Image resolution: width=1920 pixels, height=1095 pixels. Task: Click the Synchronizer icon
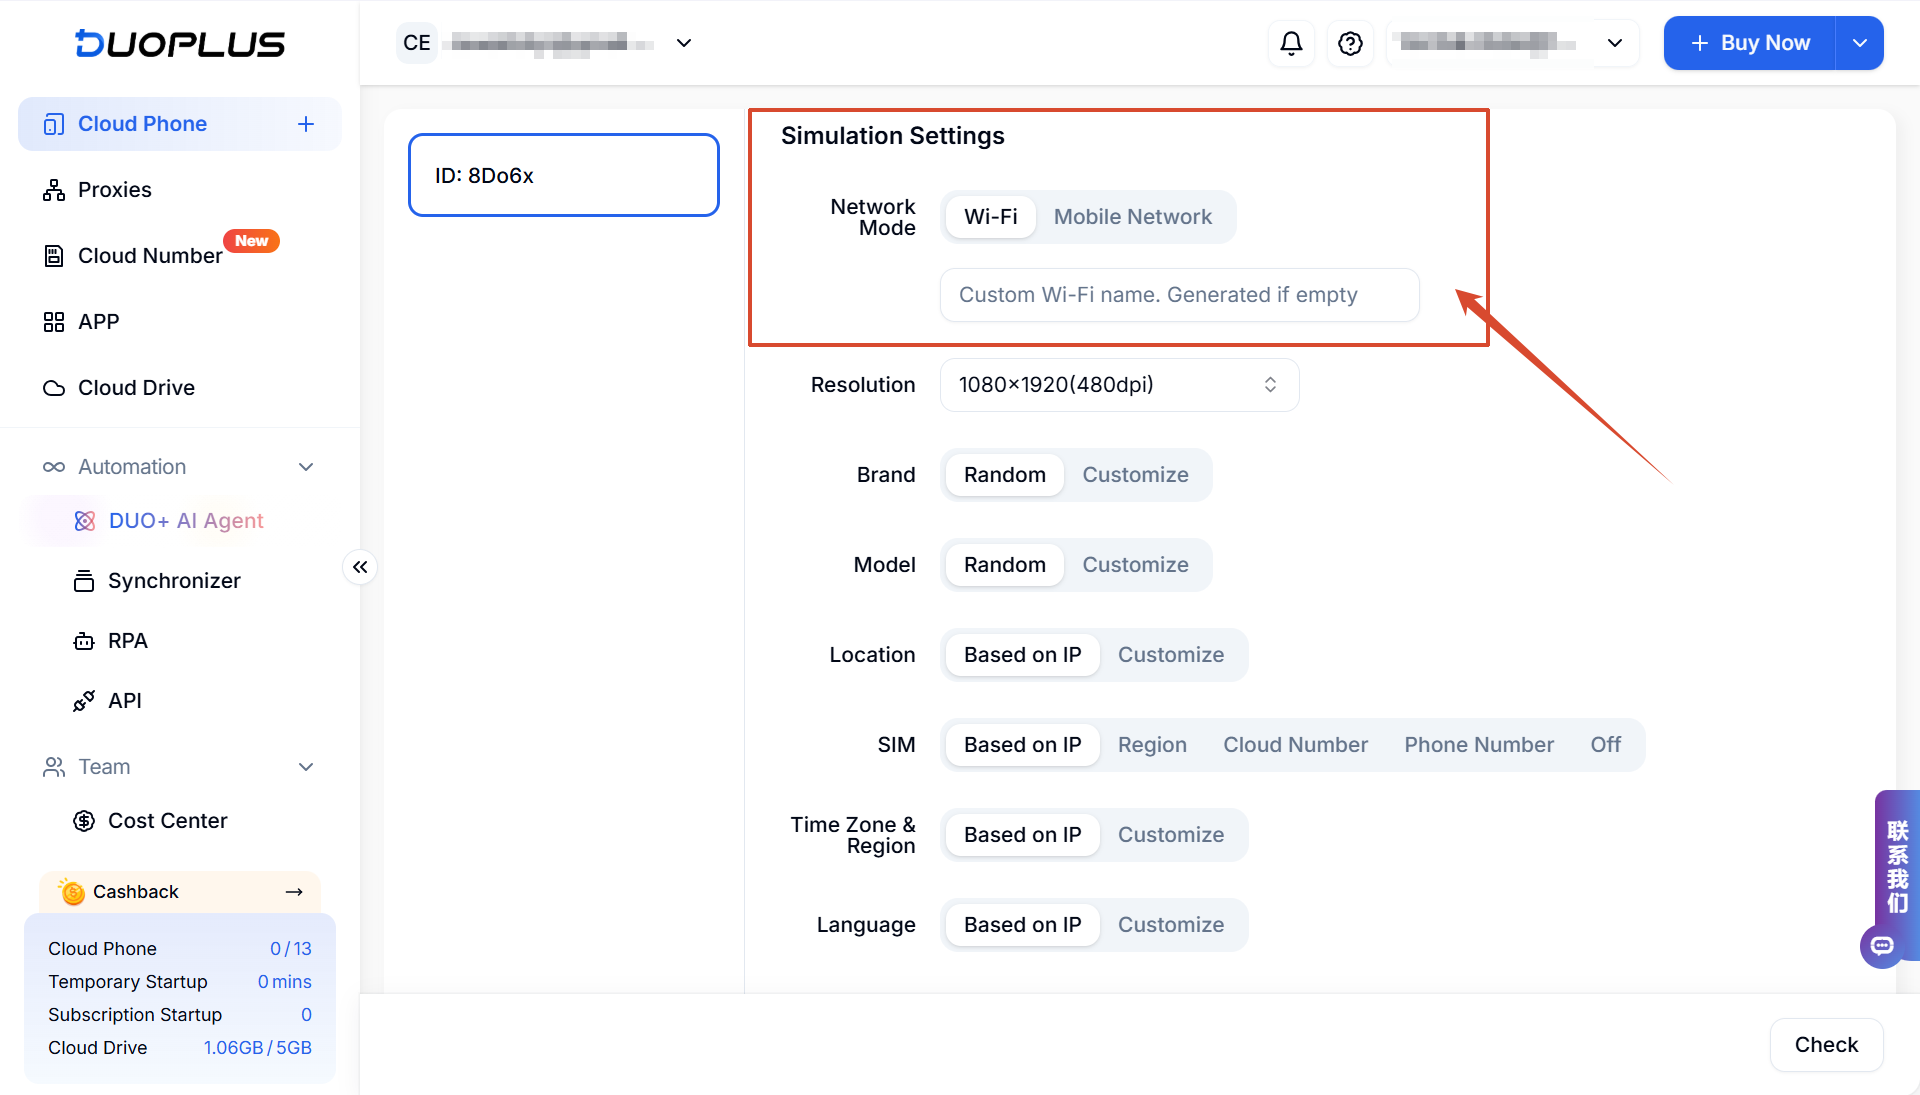84,581
